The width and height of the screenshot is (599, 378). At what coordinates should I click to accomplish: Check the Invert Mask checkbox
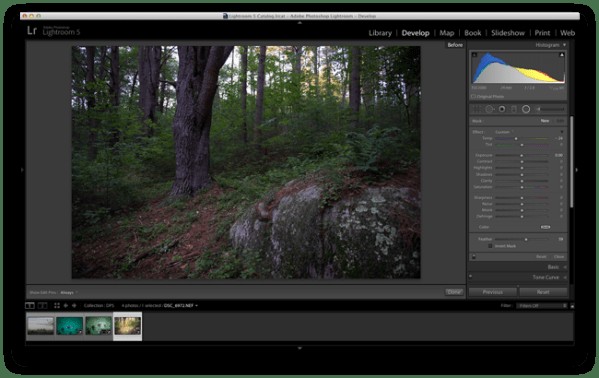point(490,246)
